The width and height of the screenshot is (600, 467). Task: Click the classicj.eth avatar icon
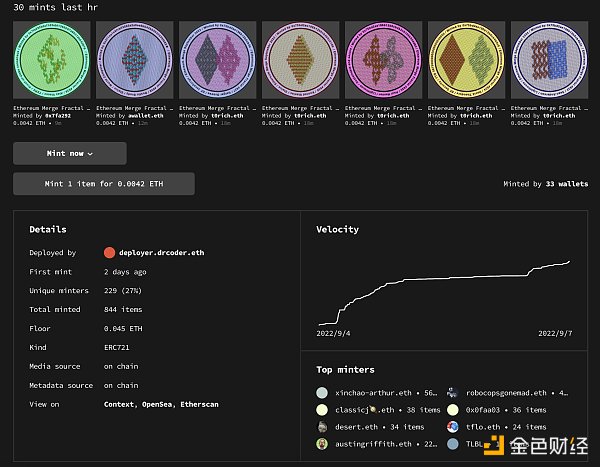pyautogui.click(x=322, y=410)
